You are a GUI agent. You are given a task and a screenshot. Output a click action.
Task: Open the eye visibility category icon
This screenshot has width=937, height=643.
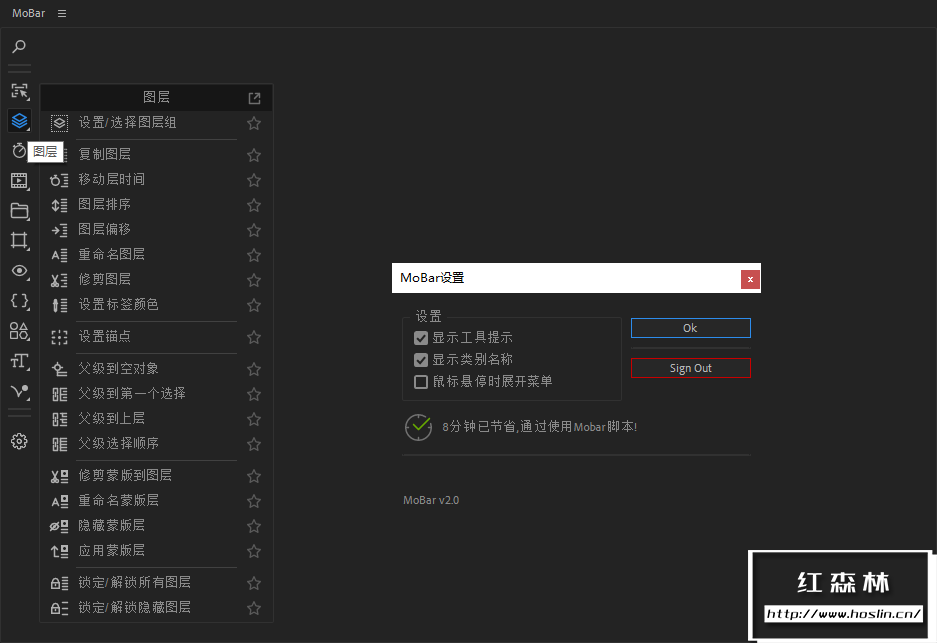coord(19,271)
